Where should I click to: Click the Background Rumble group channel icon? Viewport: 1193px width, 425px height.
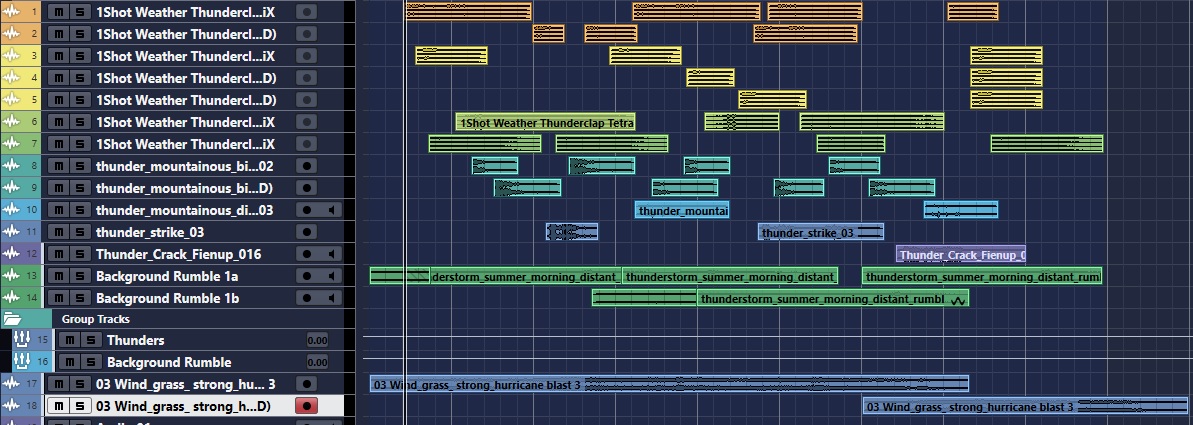click(x=20, y=362)
